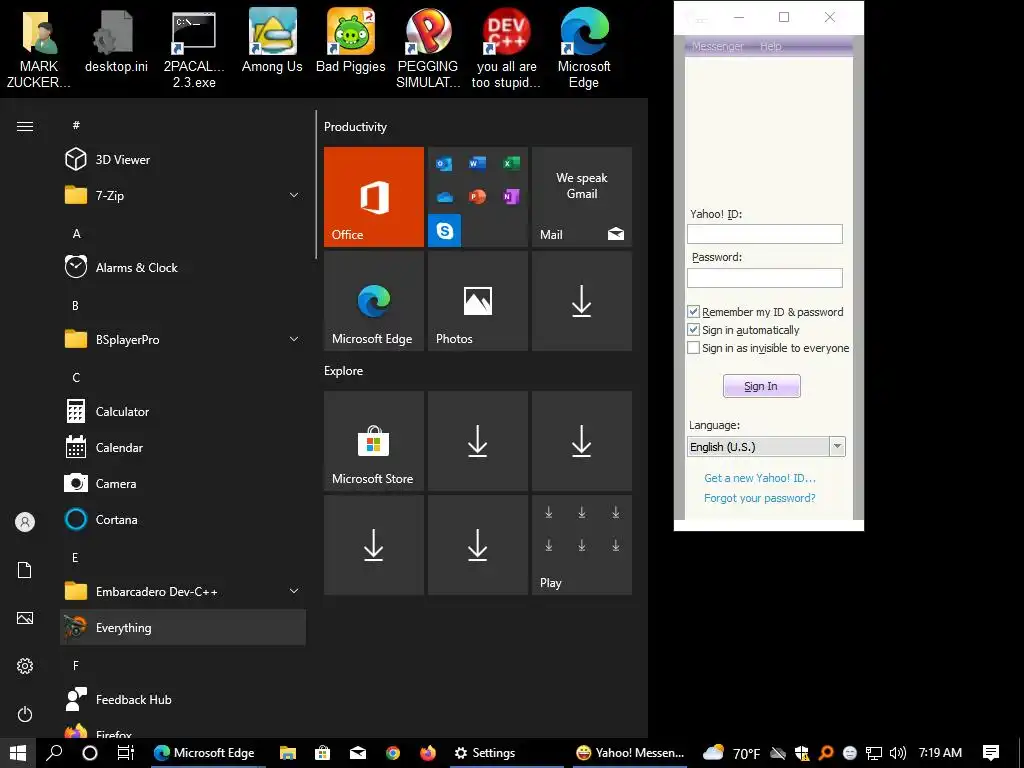
Task: Open the Language dropdown in Yahoo Messenger
Action: [x=767, y=447]
